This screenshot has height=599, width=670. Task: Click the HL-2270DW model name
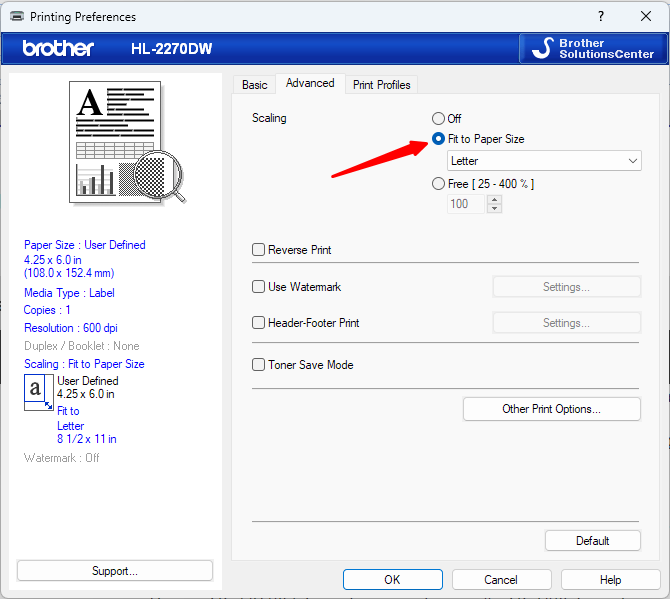pos(171,49)
